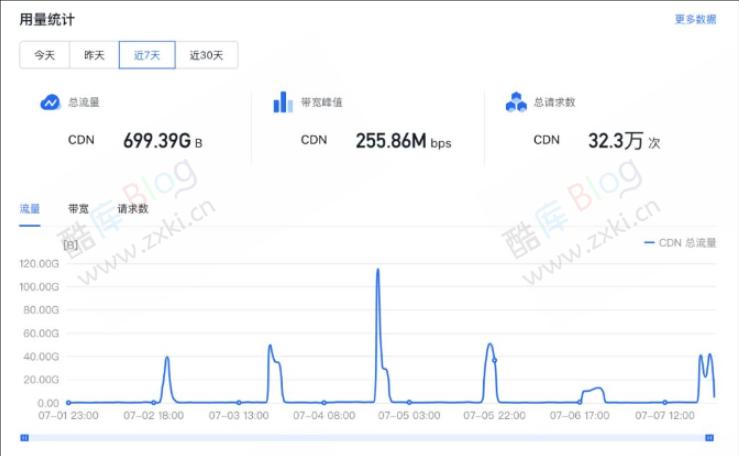739x456 pixels.
Task: Click the data point at 07-03 13:00
Action: click(239, 403)
